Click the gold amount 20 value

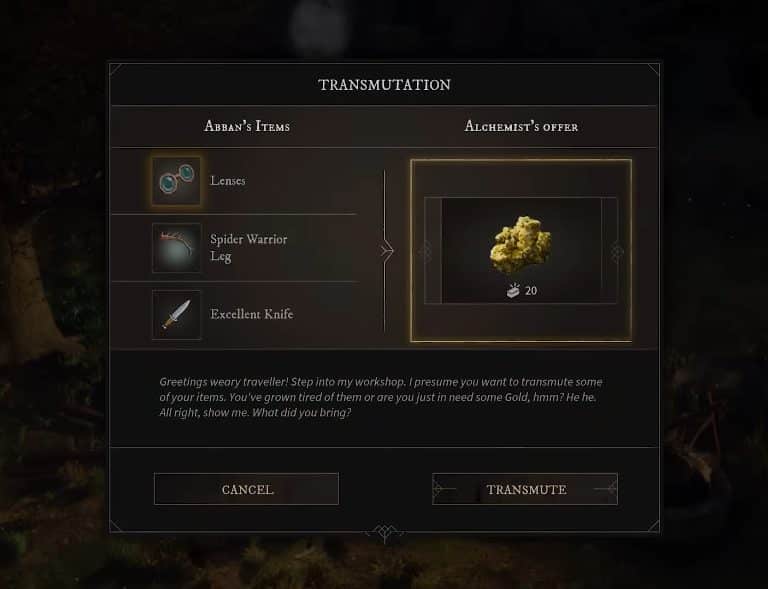[x=531, y=291]
